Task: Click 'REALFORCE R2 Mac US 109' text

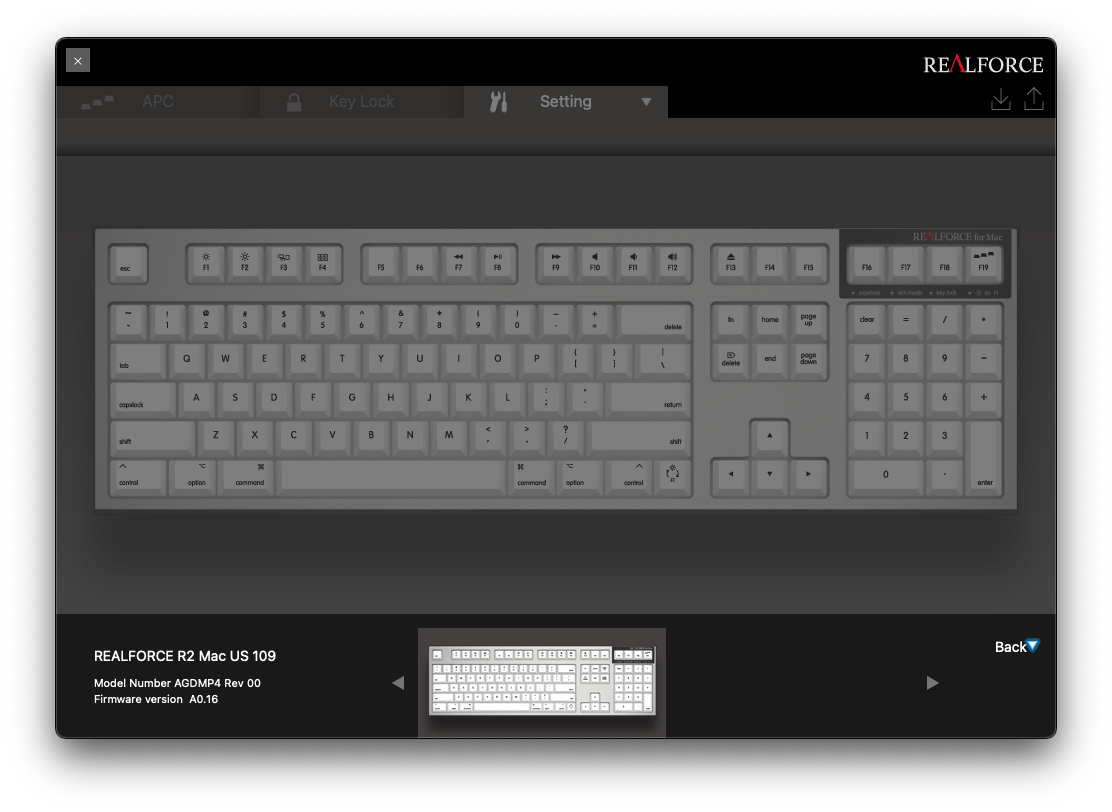Action: (185, 656)
